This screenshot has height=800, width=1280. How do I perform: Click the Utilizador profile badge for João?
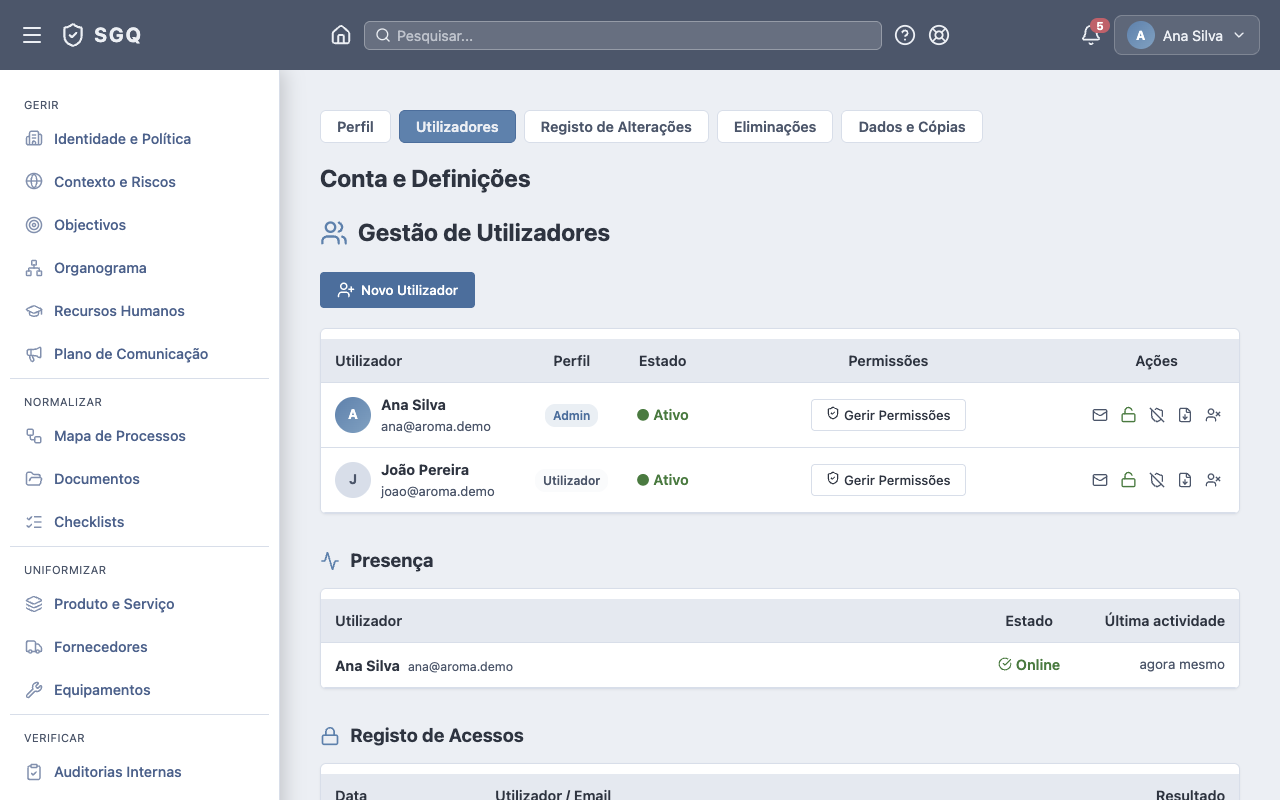click(572, 480)
